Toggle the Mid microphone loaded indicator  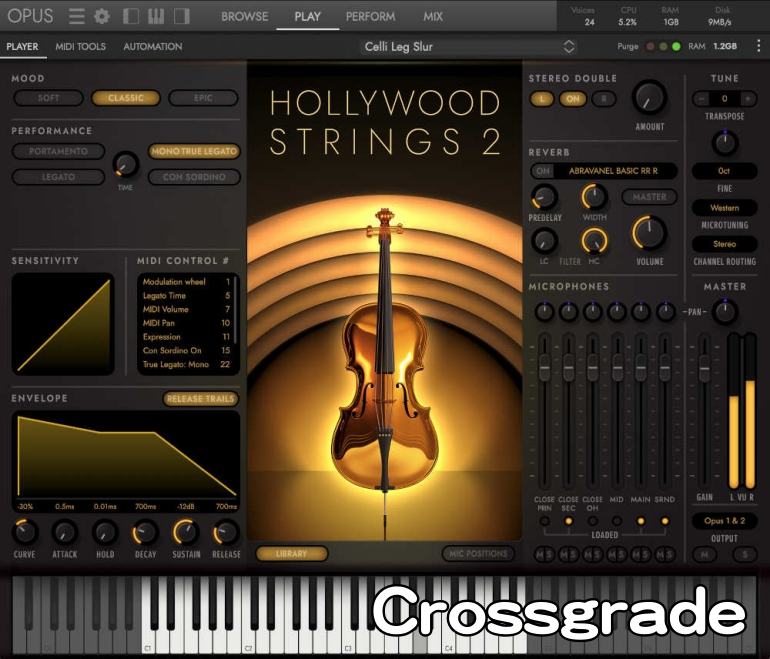point(617,521)
